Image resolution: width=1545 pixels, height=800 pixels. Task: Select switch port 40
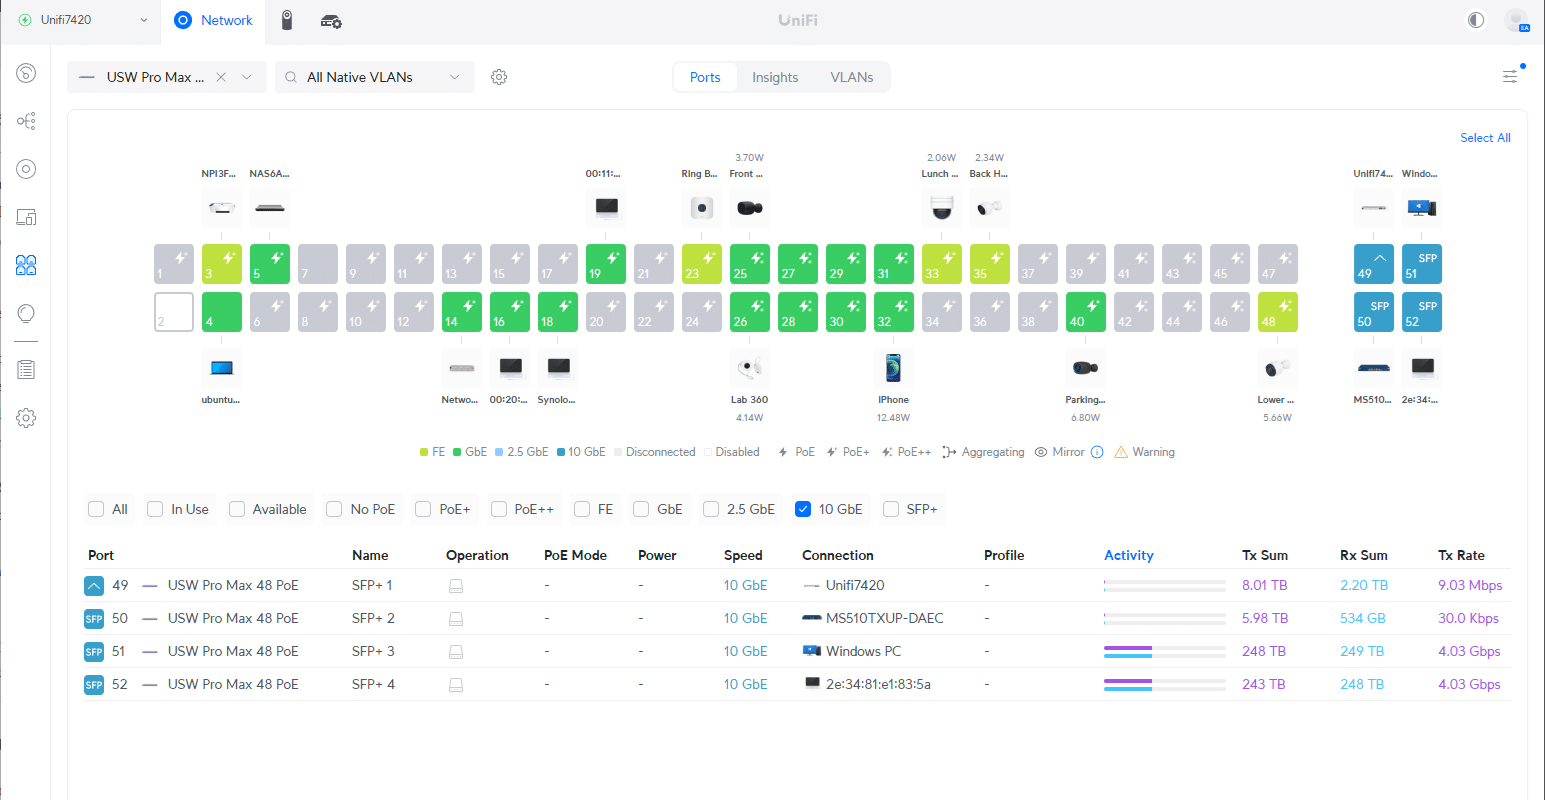click(1086, 312)
